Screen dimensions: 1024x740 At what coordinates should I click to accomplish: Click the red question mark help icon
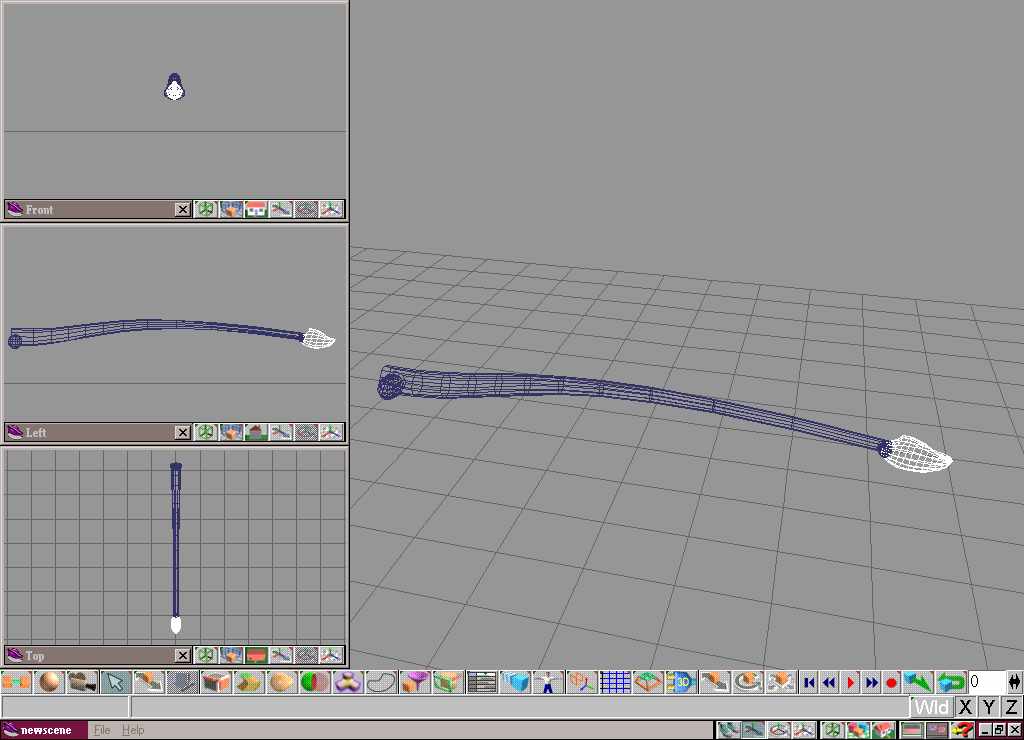coord(963,730)
